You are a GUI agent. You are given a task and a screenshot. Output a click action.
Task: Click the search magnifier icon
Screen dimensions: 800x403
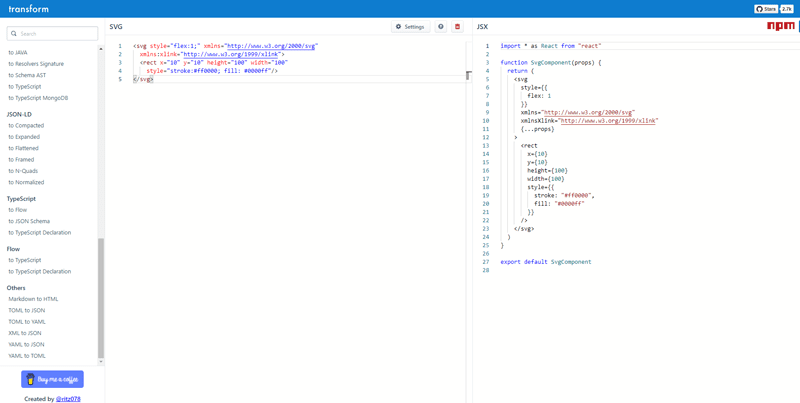click(x=14, y=34)
